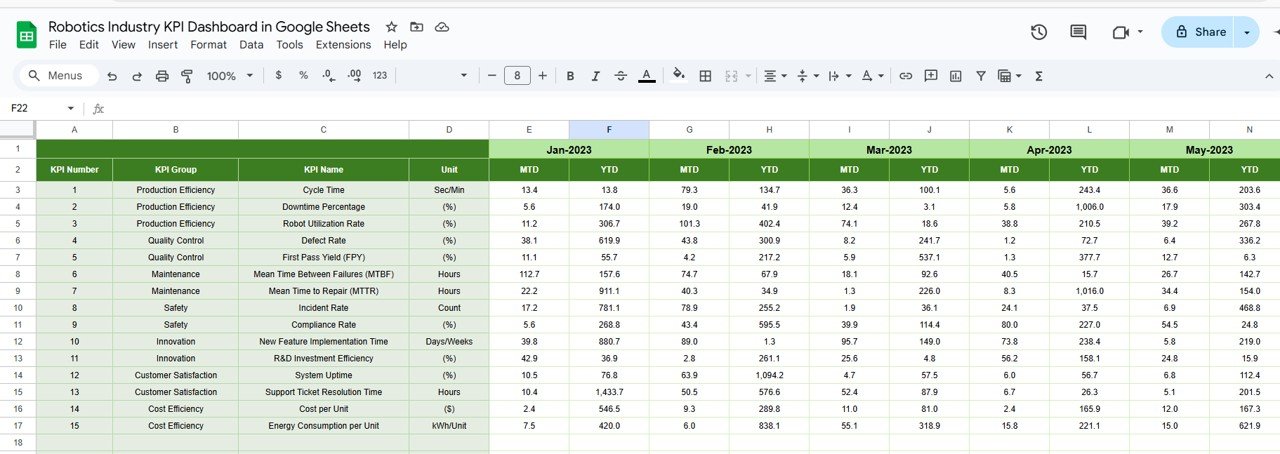The width and height of the screenshot is (1280, 454).
Task: Select the Robot Utilization Rate cell
Action: [324, 224]
